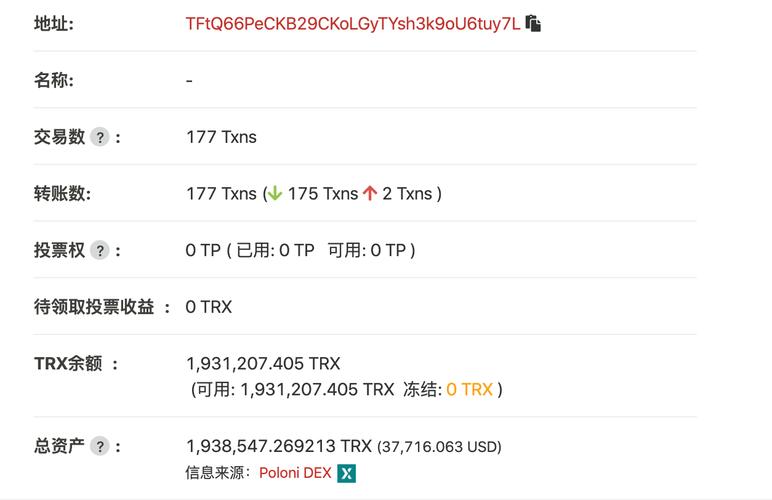Click the 2 Txns outgoing transfers text
The width and height of the screenshot is (772, 500).
click(407, 193)
